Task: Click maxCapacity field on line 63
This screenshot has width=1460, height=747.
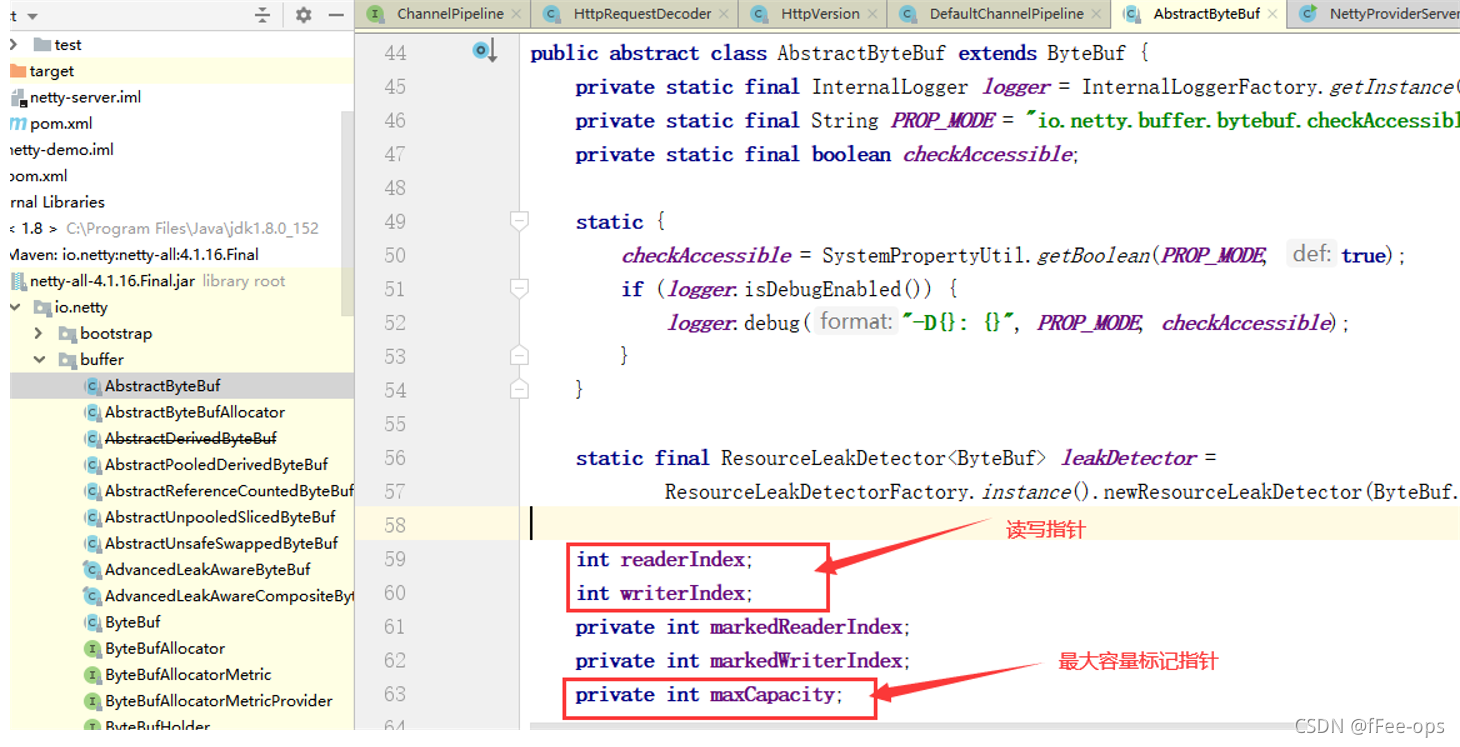Action: coord(773,694)
